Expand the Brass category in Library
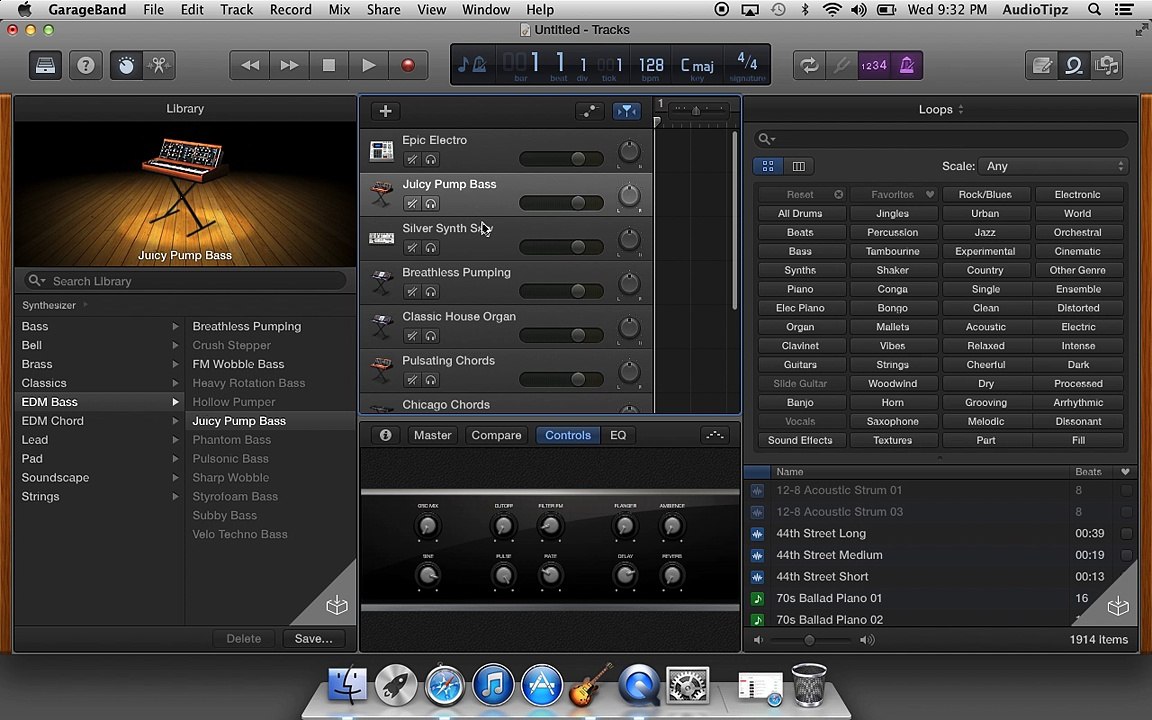The height and width of the screenshot is (720, 1152). [x=175, y=364]
